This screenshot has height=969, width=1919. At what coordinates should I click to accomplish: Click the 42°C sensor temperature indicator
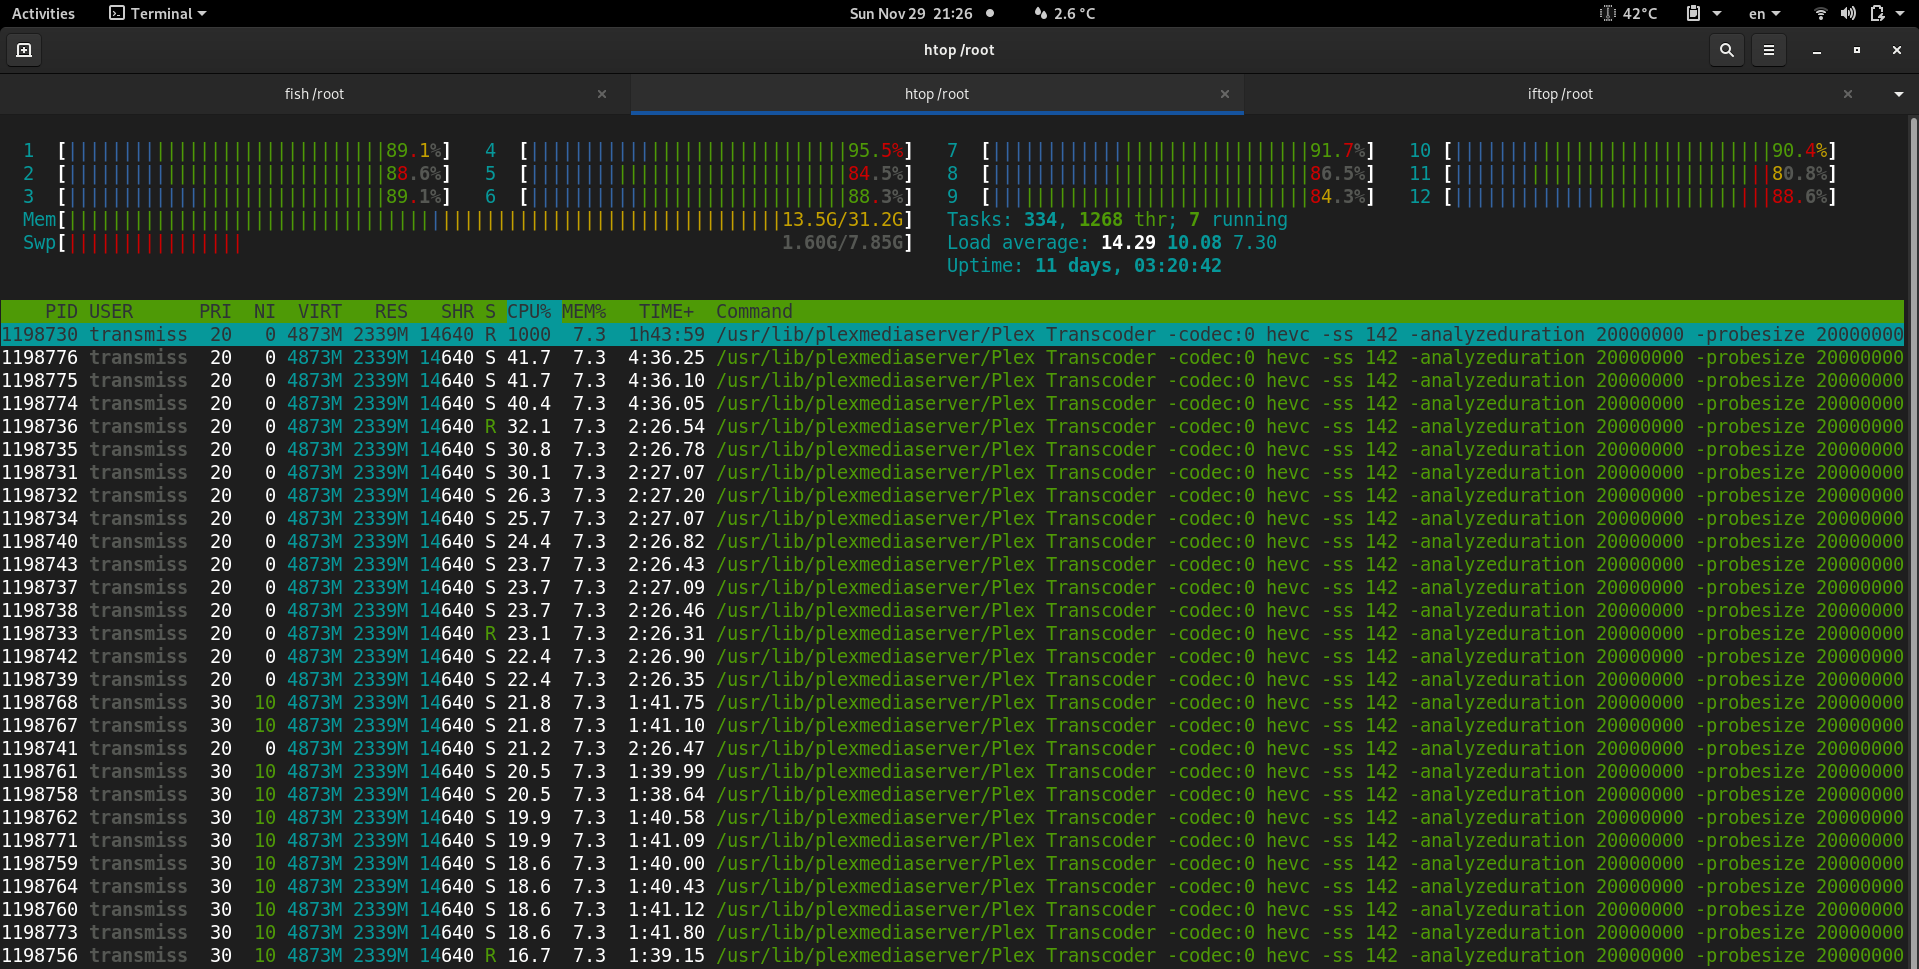(x=1629, y=14)
